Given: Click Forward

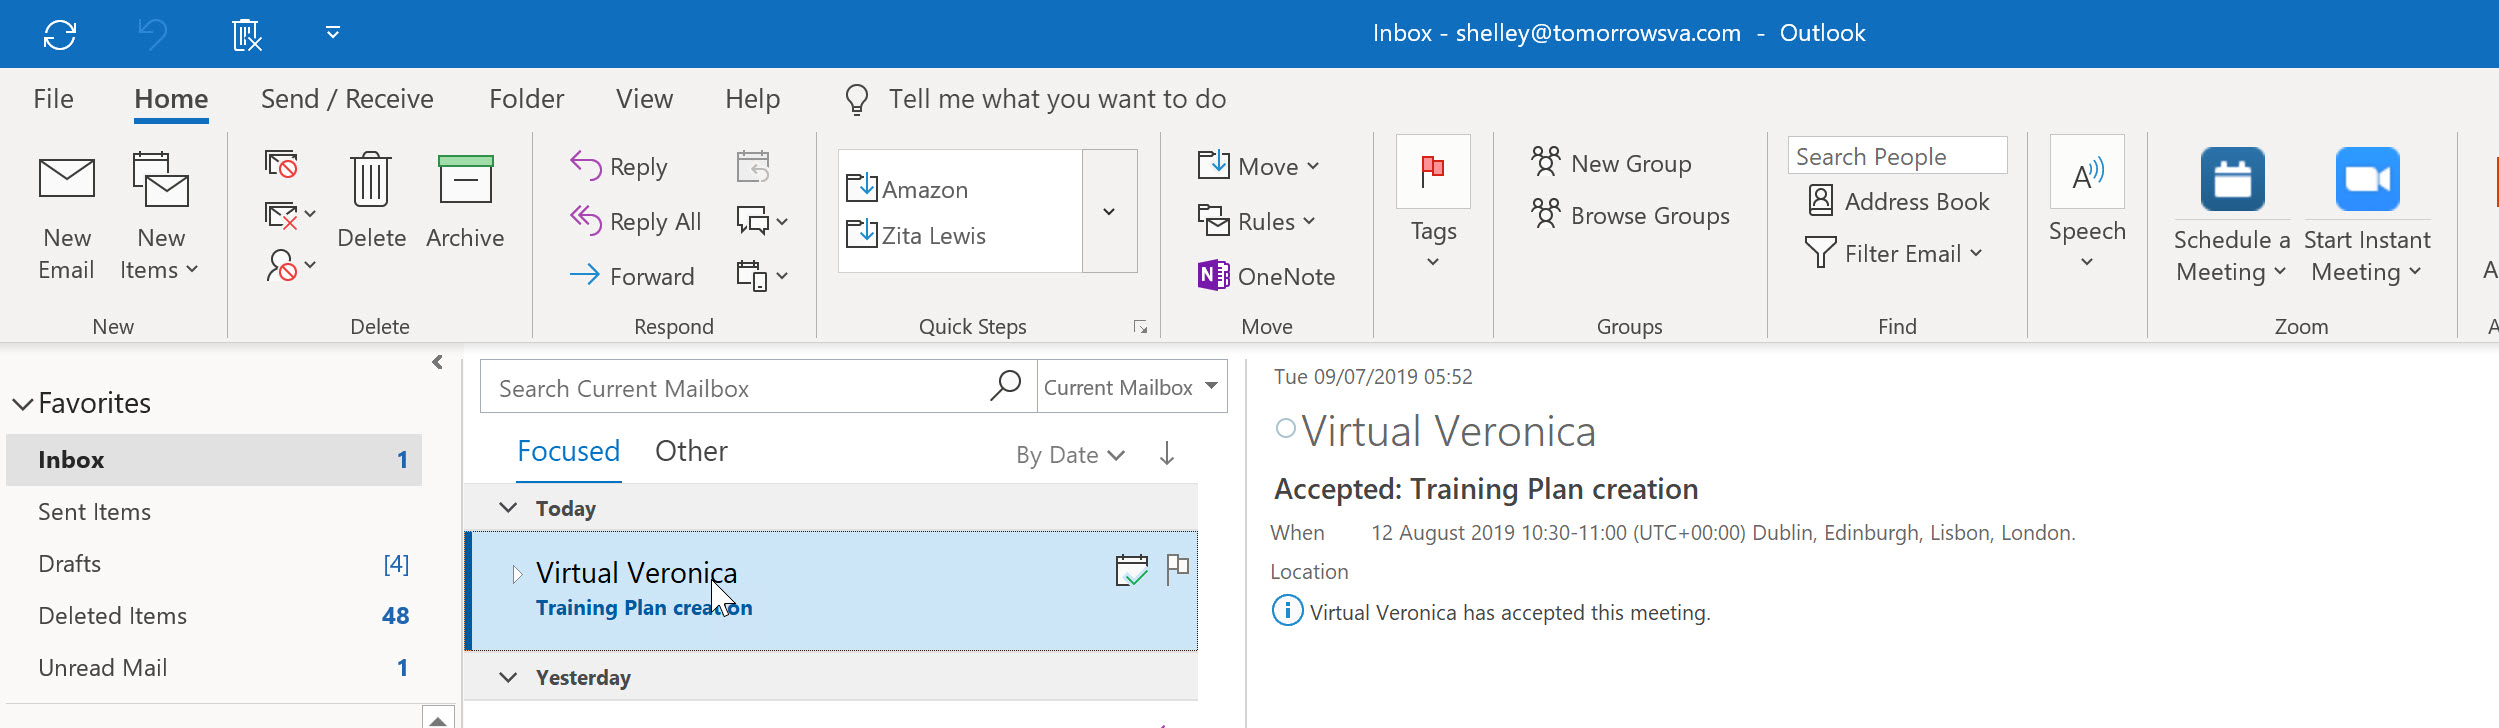Looking at the screenshot, I should [x=632, y=276].
